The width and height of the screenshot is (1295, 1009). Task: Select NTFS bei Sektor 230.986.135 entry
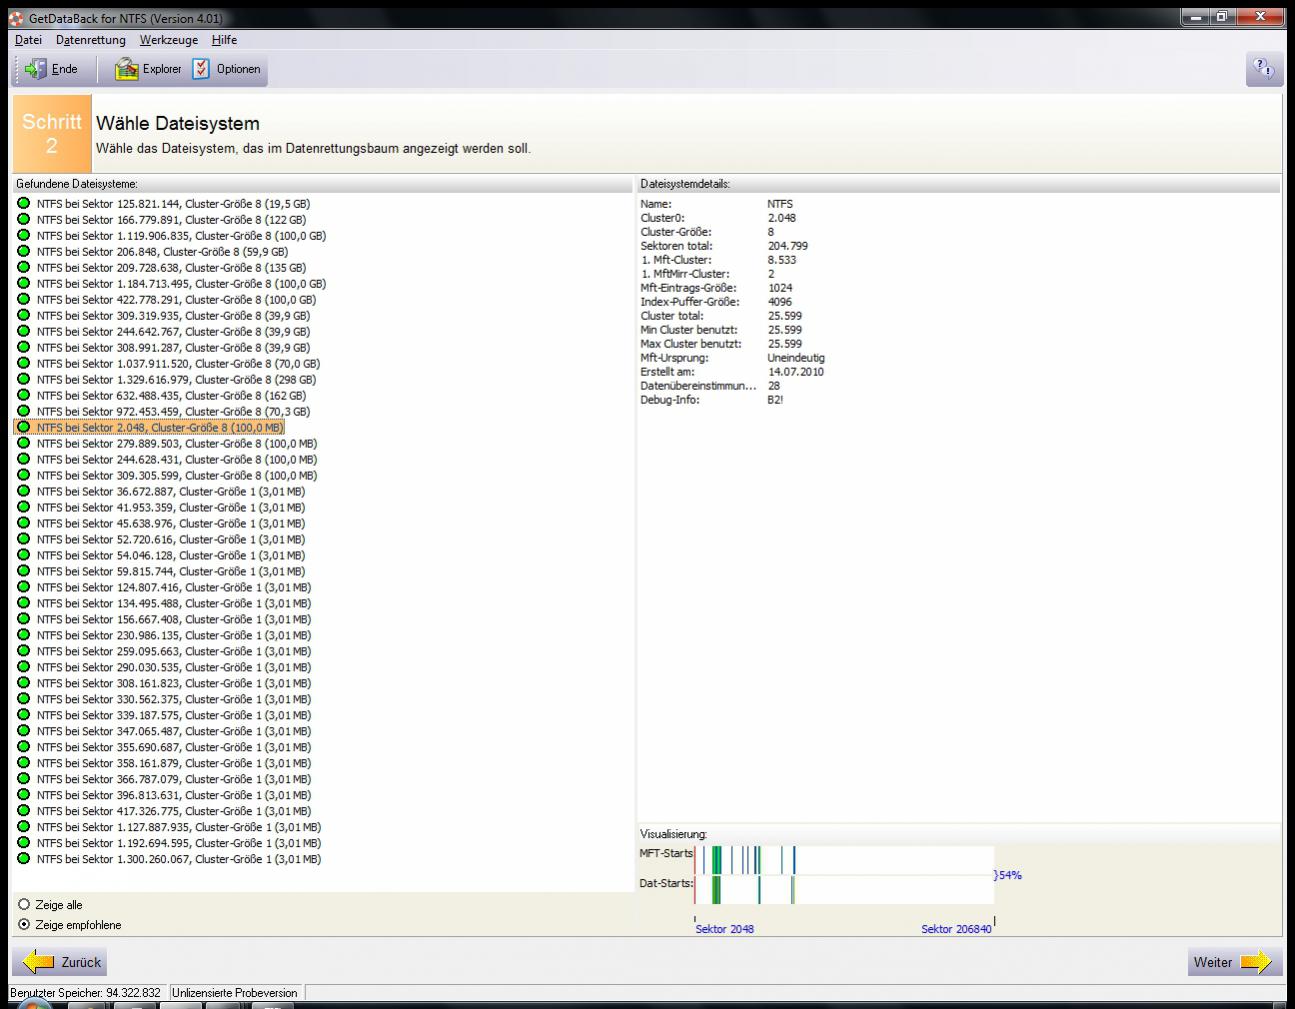tap(174, 636)
